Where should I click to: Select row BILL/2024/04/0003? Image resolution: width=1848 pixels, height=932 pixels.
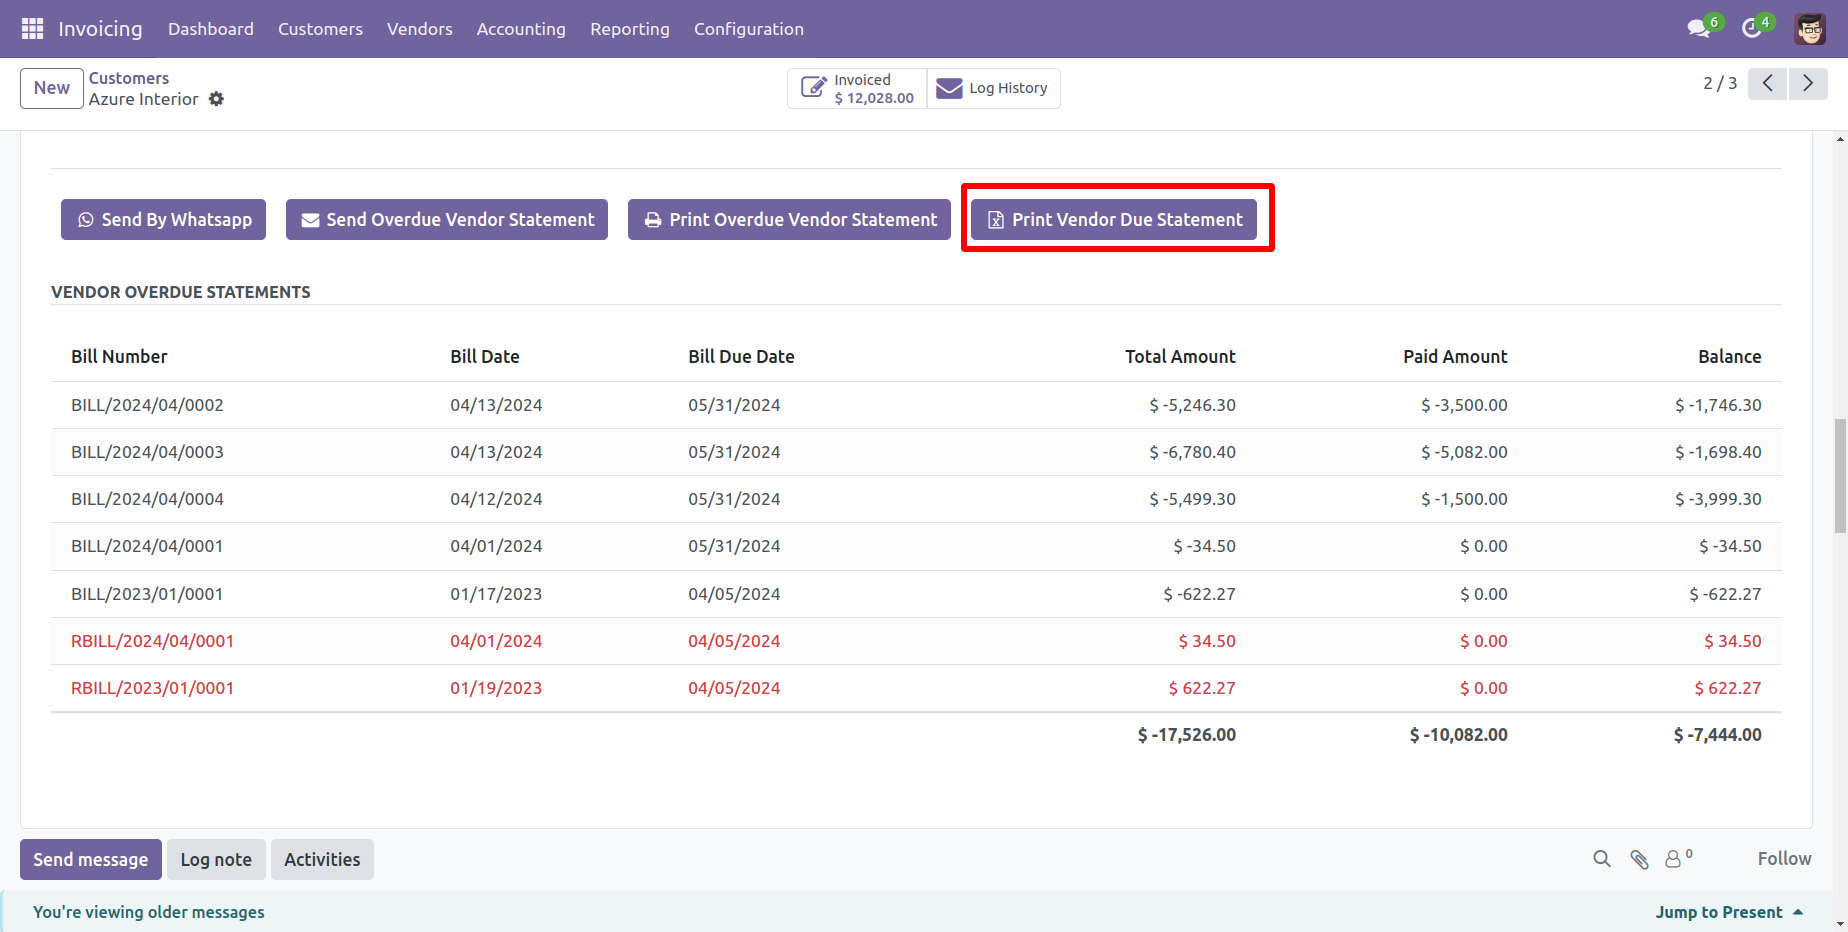click(x=916, y=452)
